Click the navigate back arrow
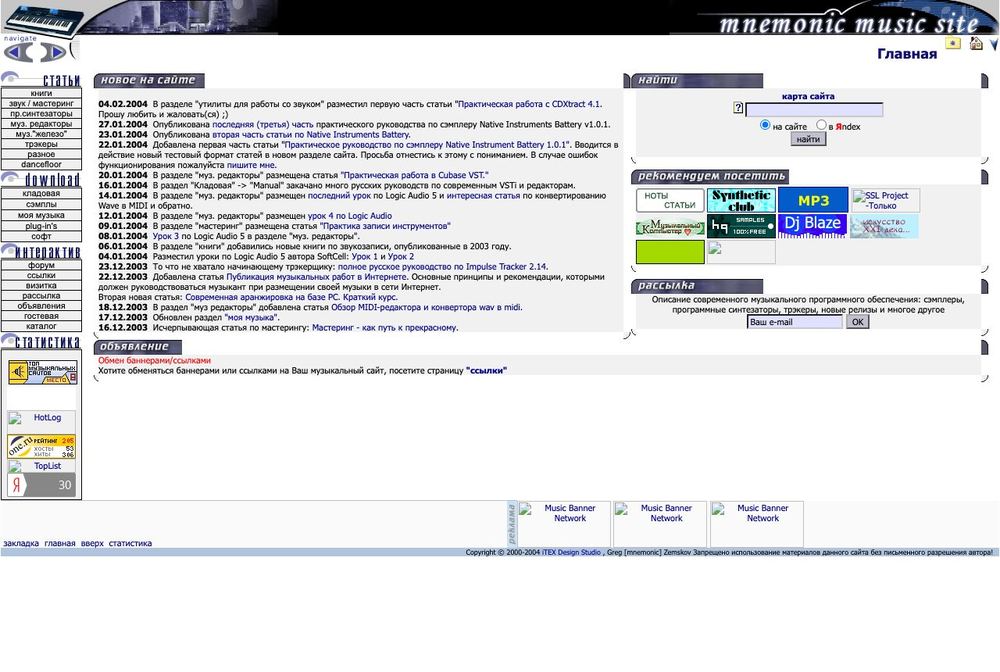 (18, 52)
